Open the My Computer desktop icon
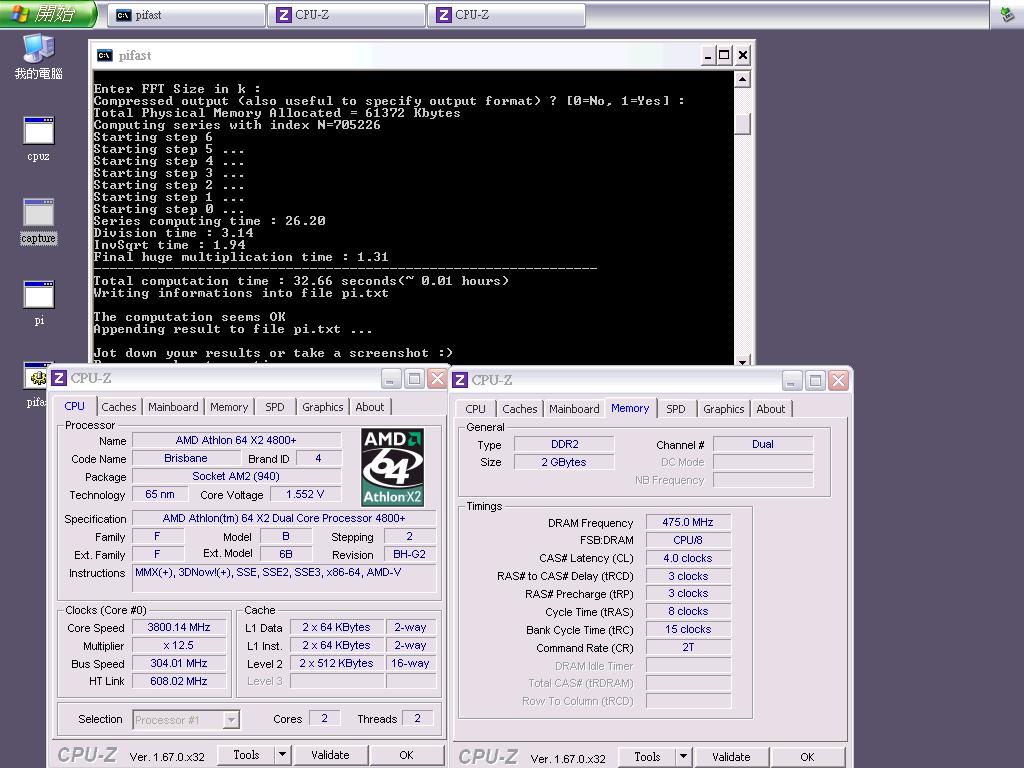Screen dimensions: 1024x768 pos(39,57)
